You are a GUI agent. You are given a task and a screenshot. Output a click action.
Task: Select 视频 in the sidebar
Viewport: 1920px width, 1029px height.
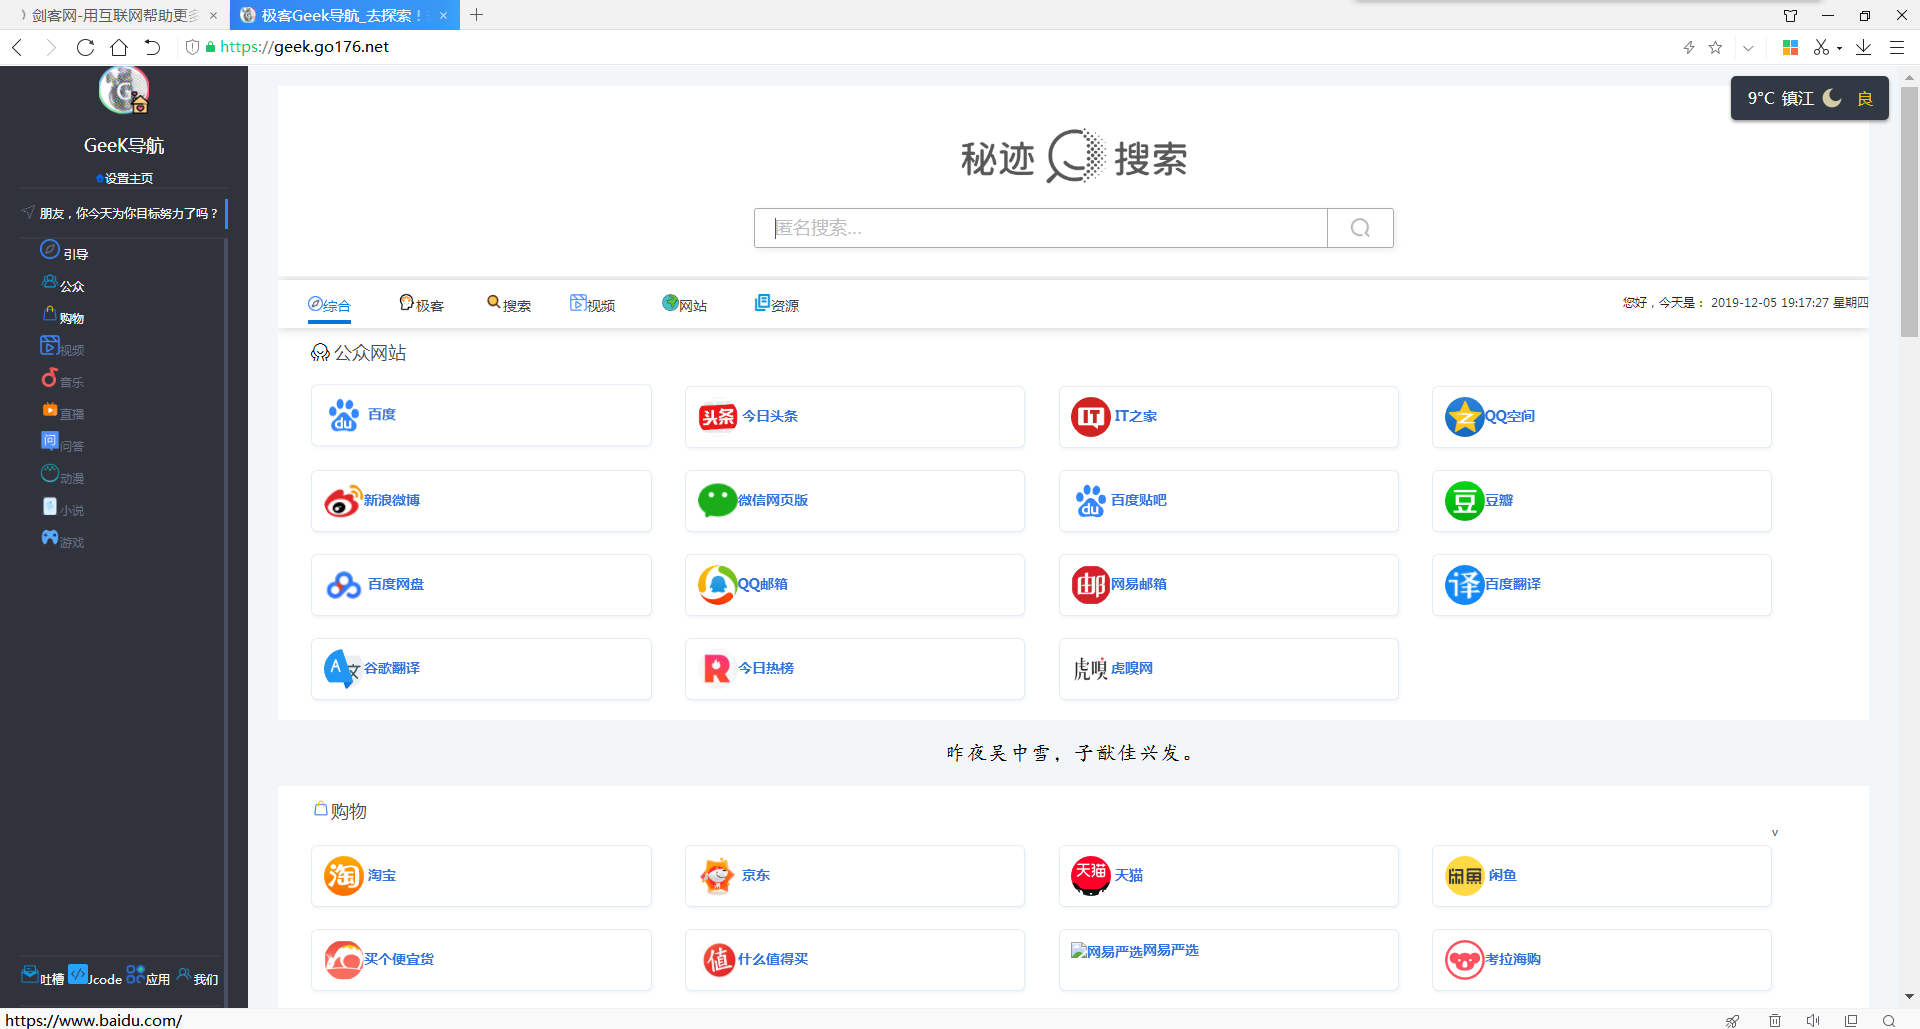(62, 347)
